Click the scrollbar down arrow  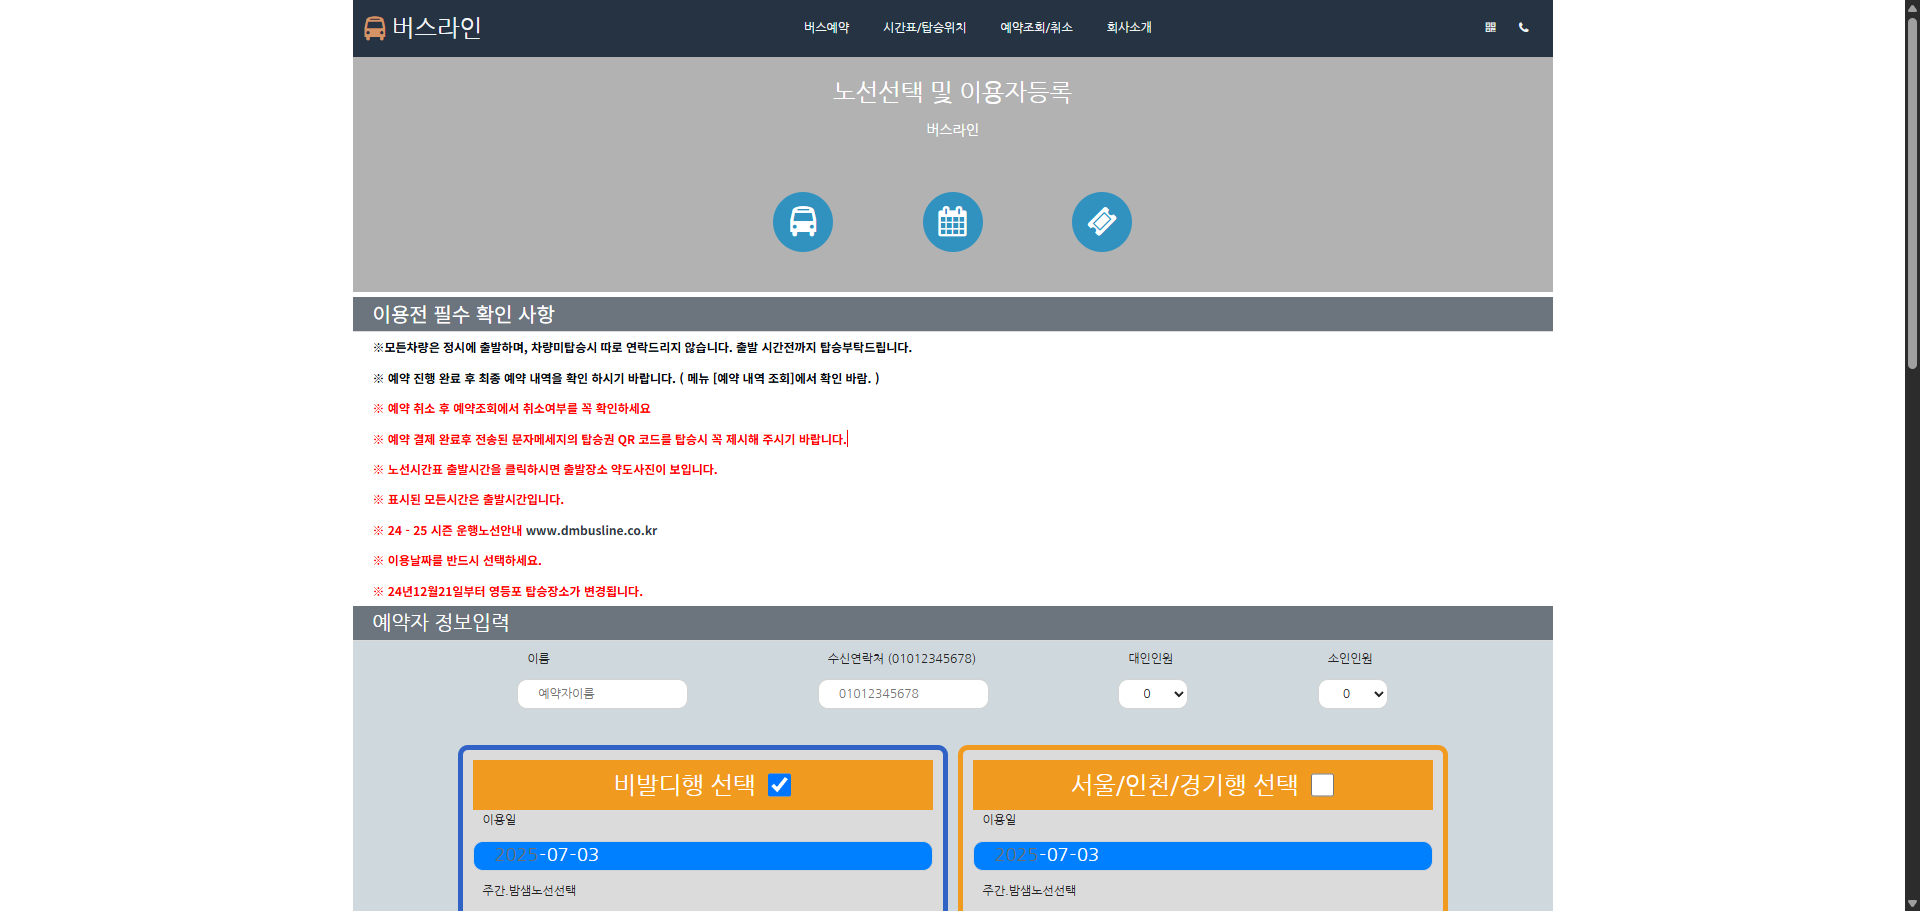[x=1912, y=903]
